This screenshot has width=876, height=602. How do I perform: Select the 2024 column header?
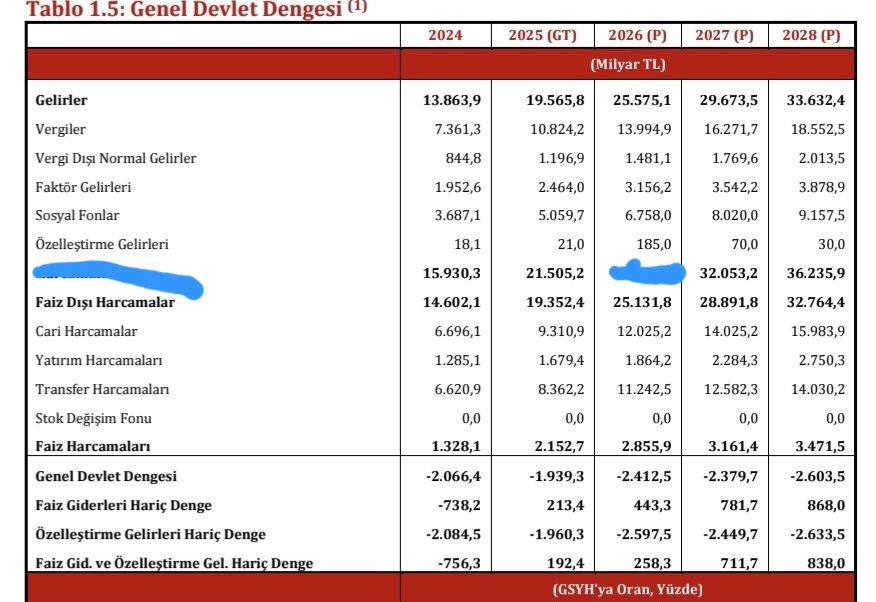click(445, 35)
